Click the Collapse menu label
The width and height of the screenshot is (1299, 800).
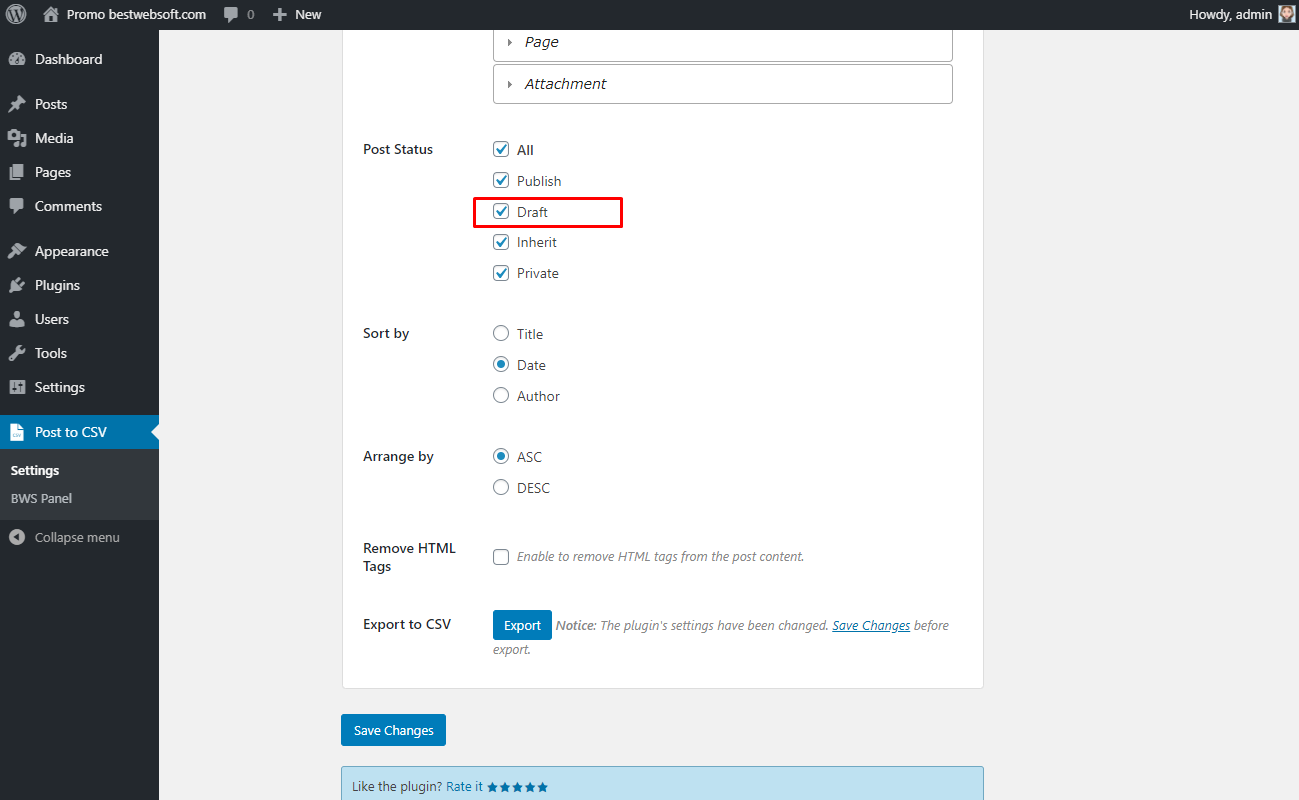tap(77, 537)
